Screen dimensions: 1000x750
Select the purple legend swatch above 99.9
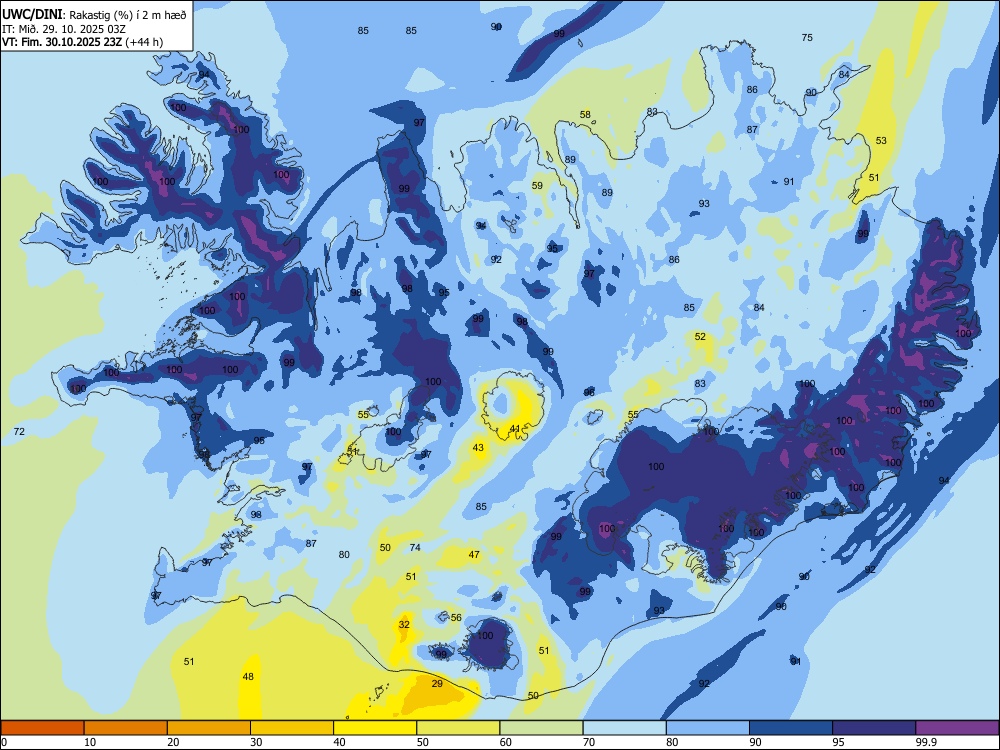coord(957,728)
